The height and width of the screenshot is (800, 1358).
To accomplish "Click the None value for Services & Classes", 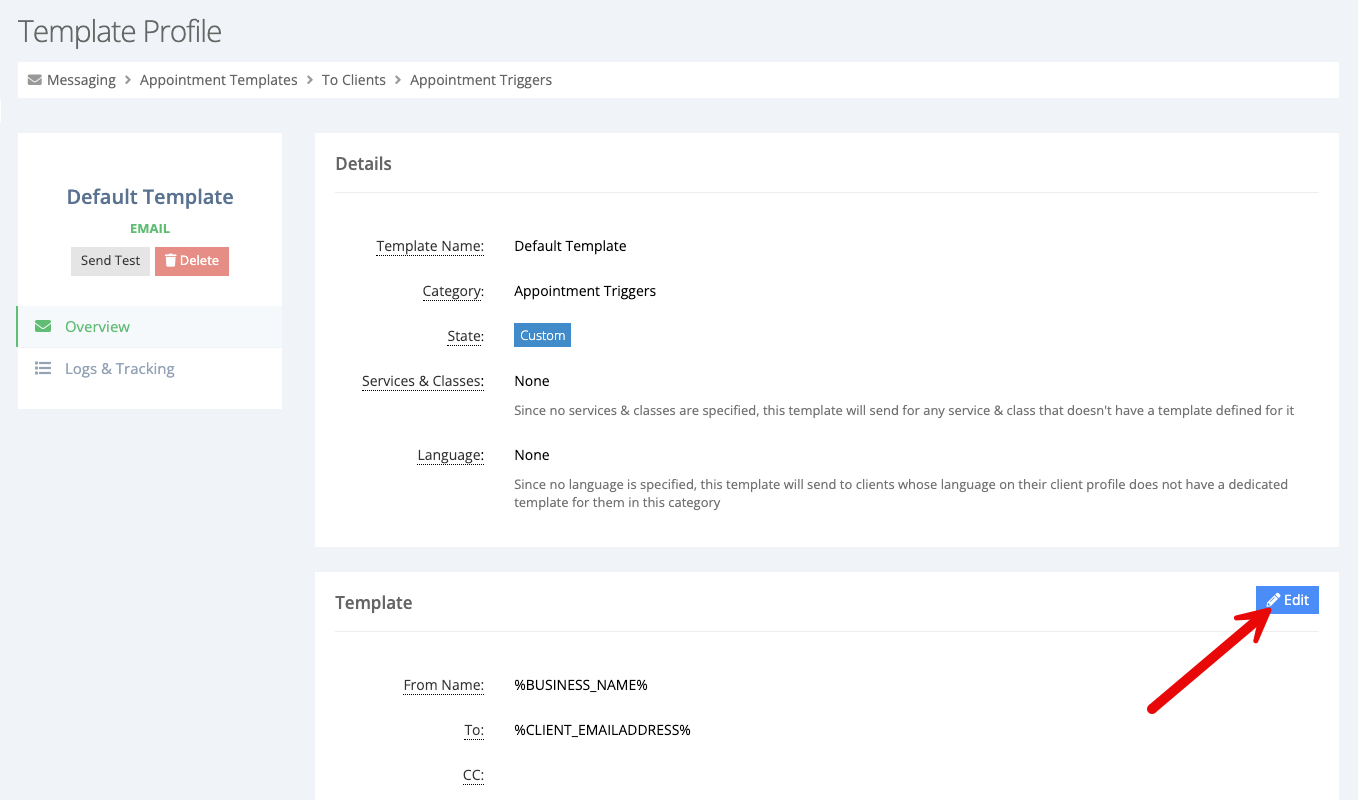I will (x=532, y=381).
